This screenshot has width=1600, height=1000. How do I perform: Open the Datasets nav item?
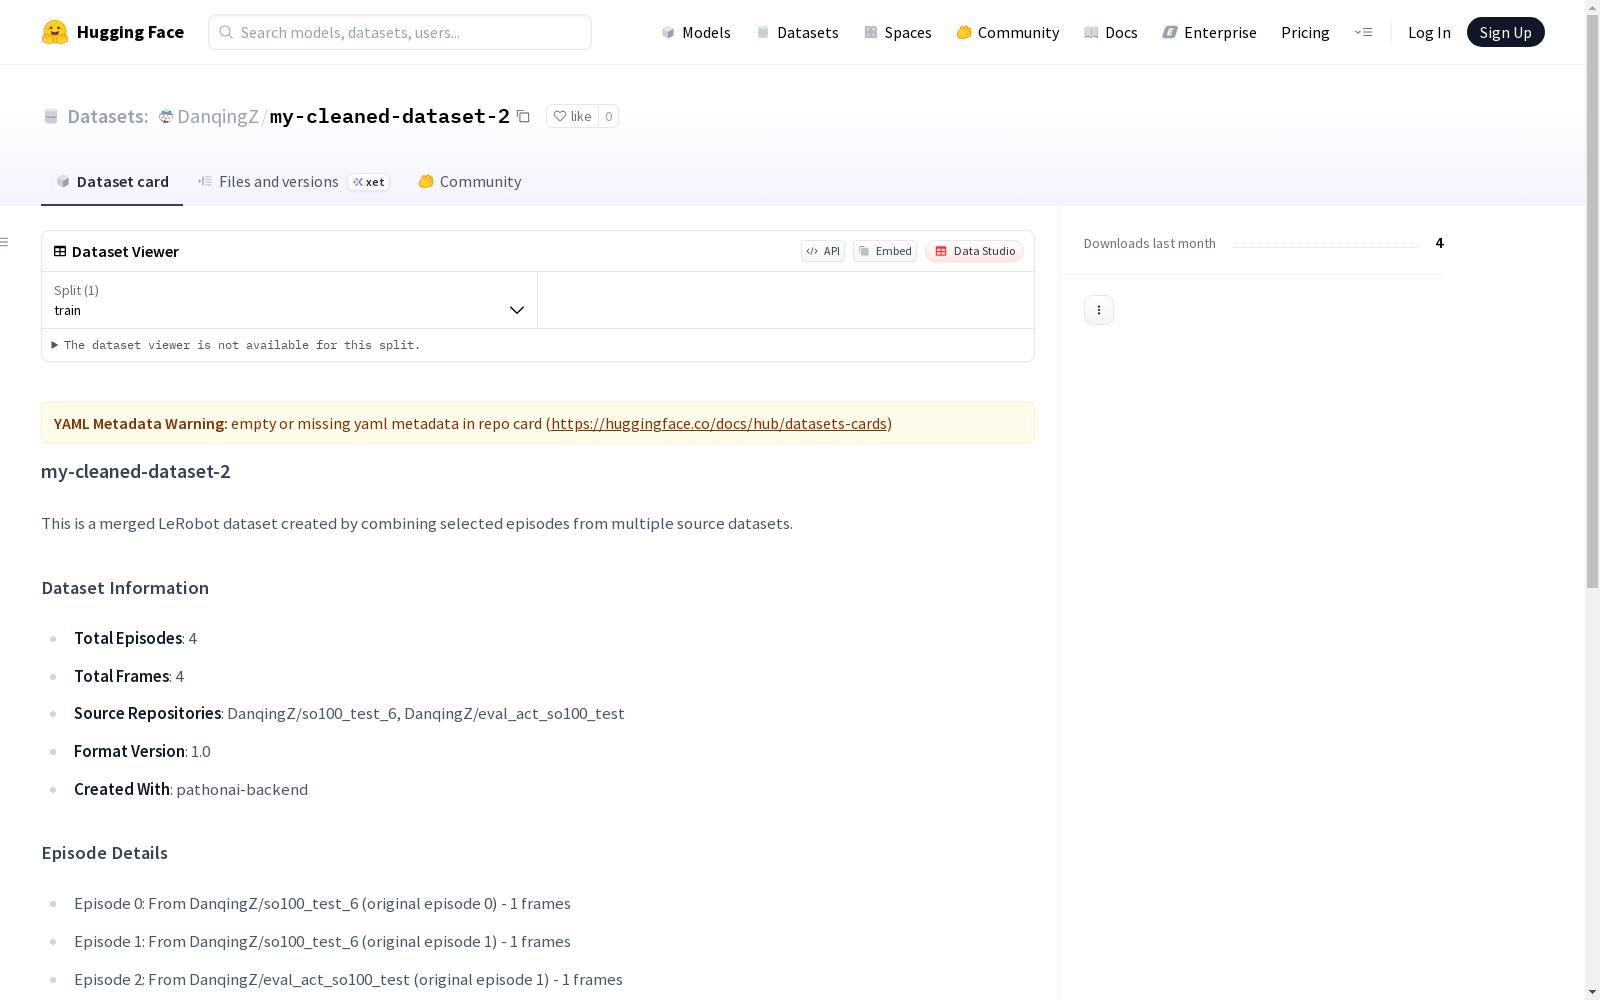(x=797, y=32)
